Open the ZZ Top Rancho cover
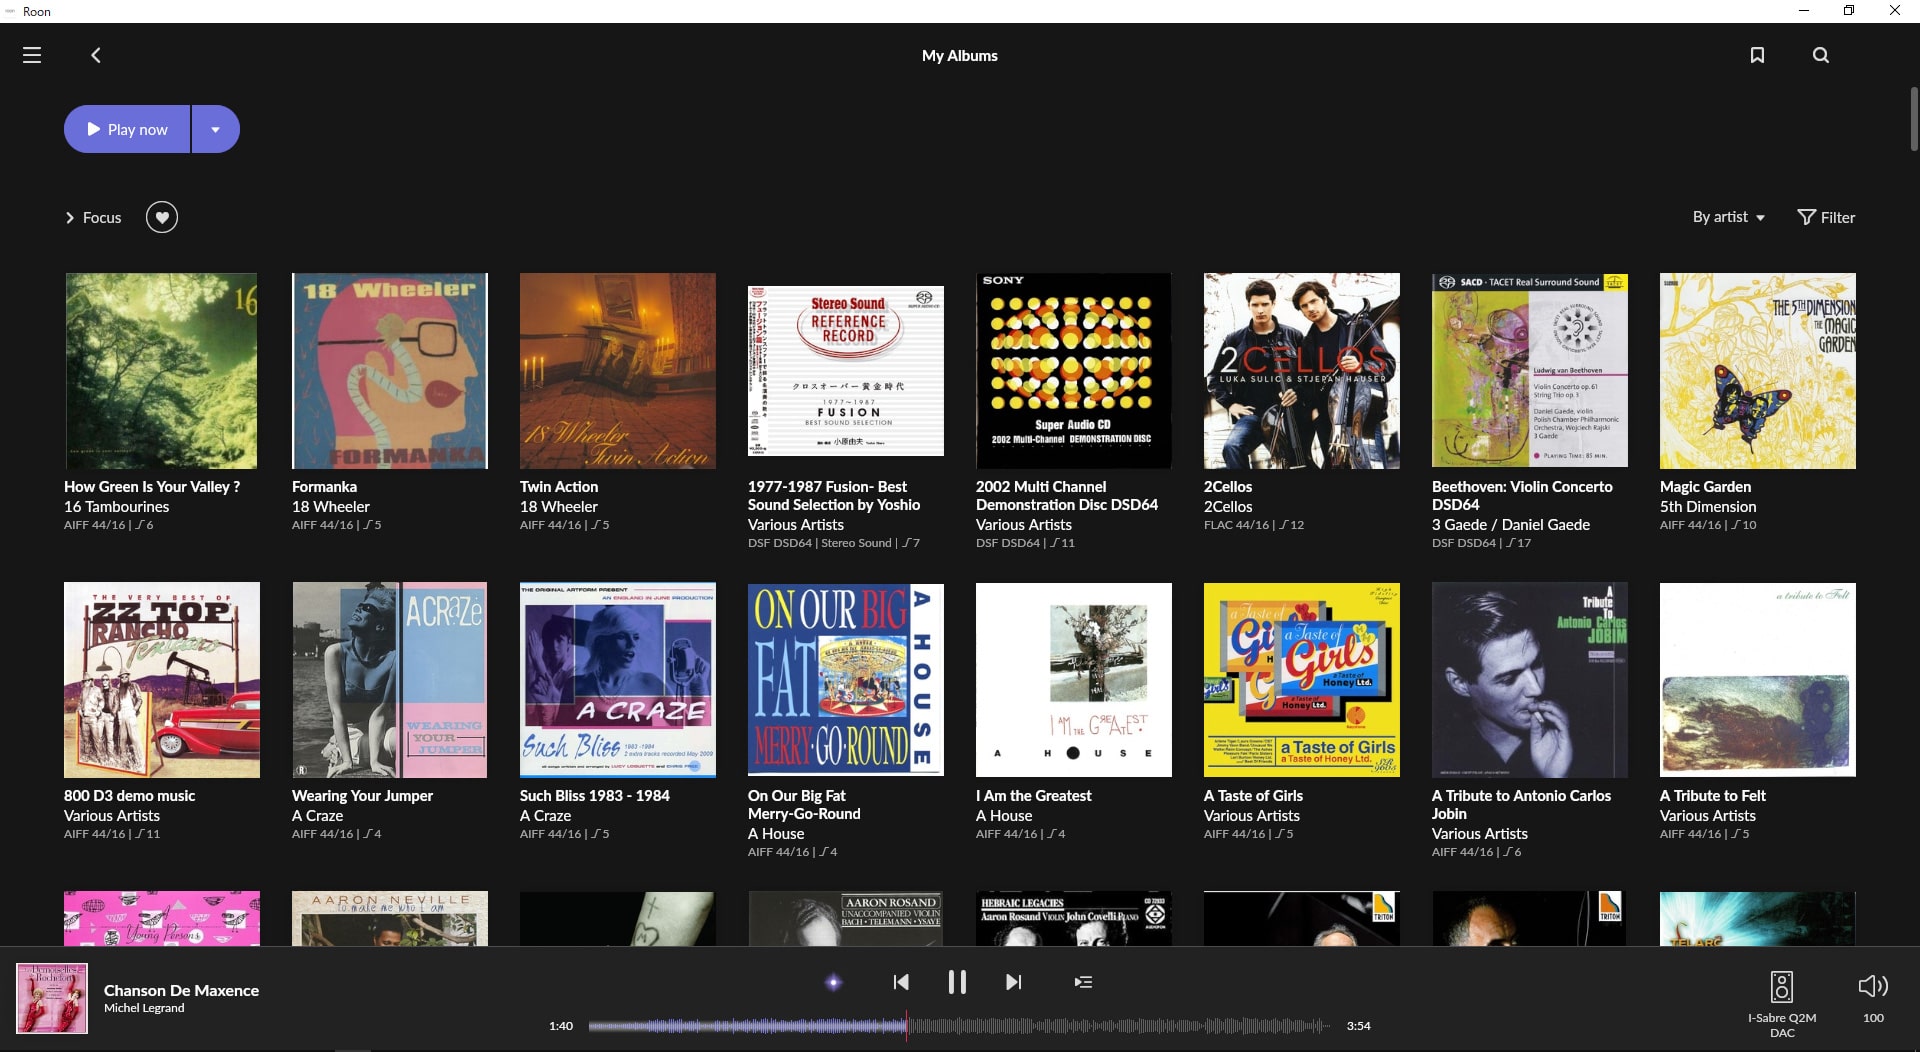Viewport: 1920px width, 1052px height. (162, 680)
